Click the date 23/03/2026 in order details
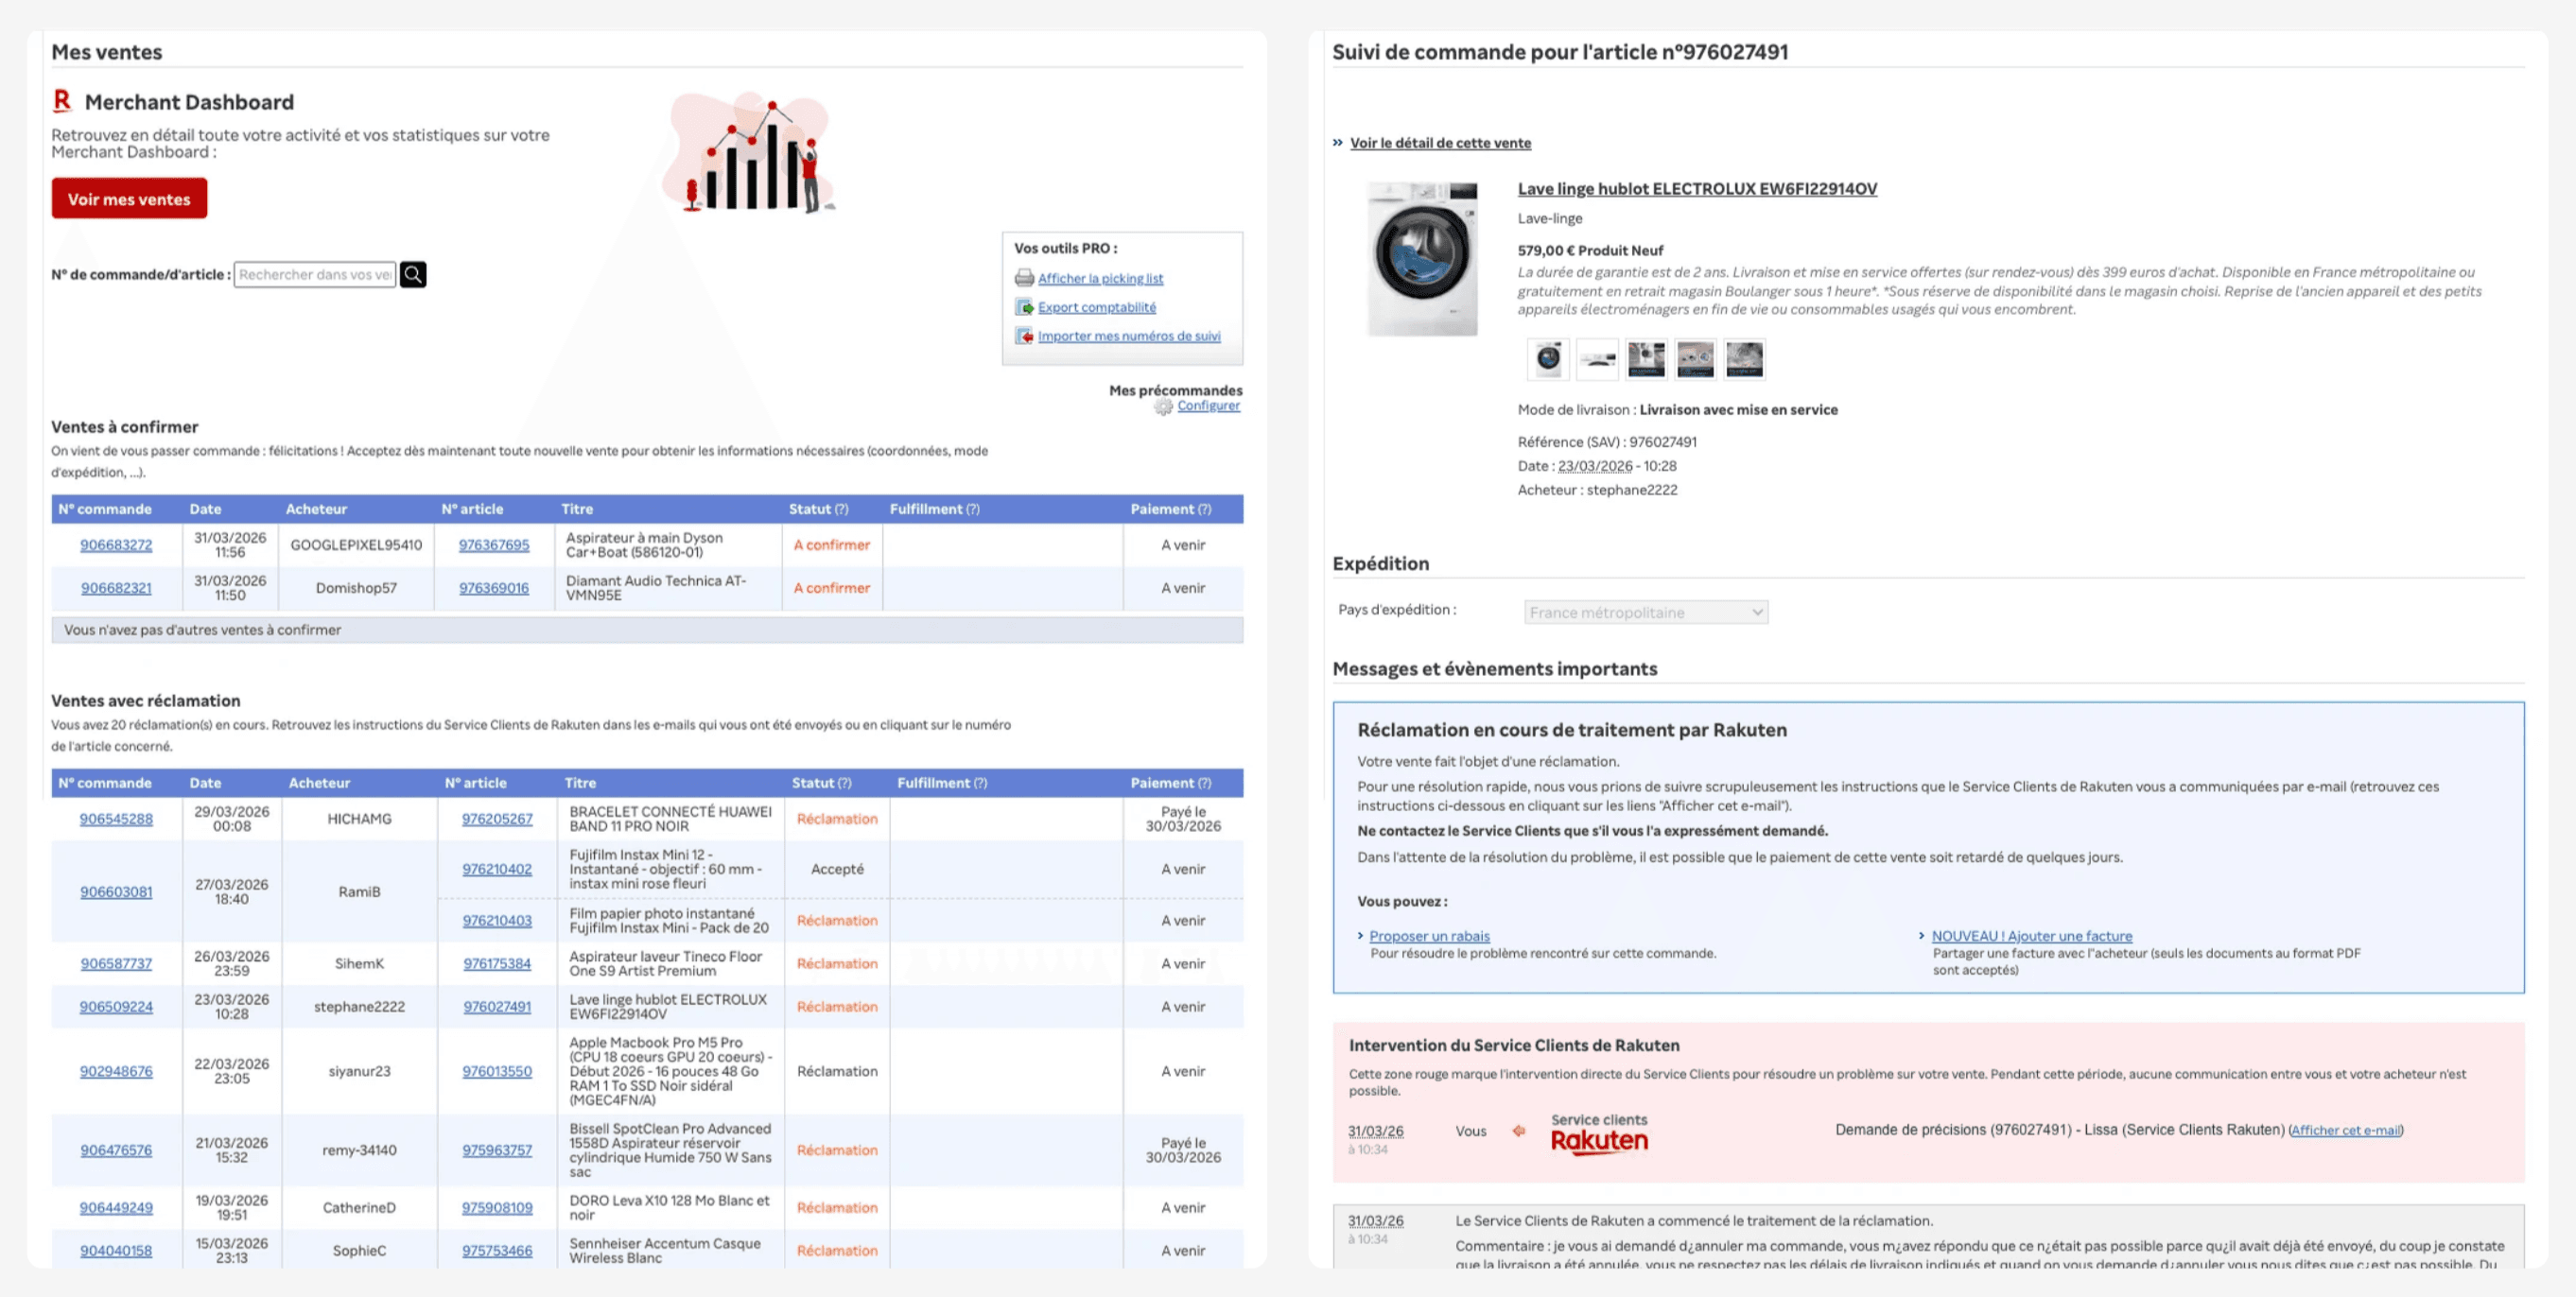Screen dimensions: 2576x1297 (1594, 466)
